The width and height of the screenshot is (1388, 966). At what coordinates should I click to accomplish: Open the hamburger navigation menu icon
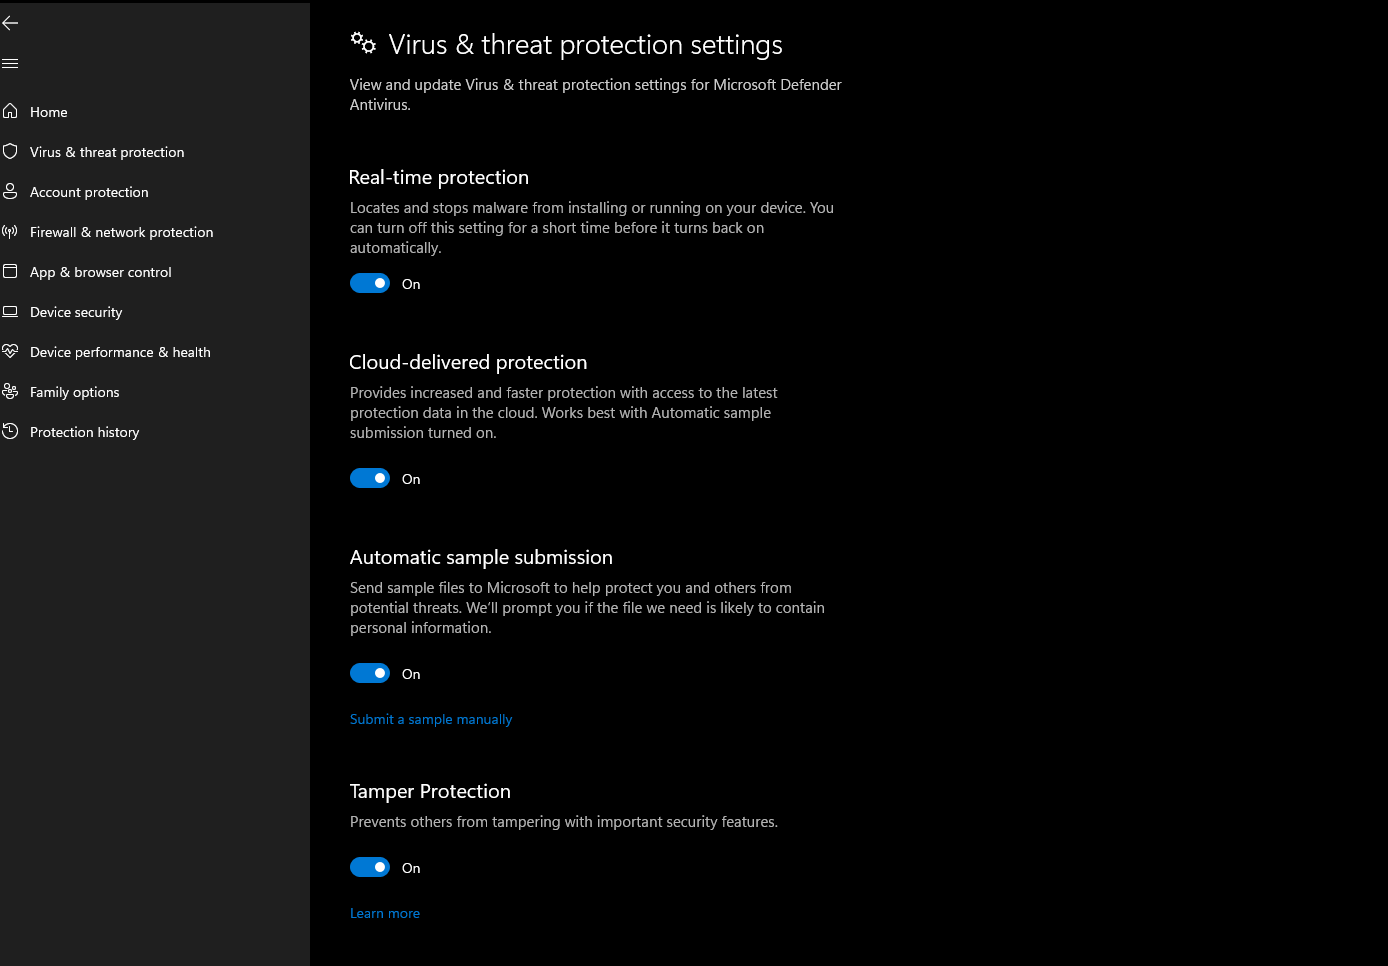(10, 63)
